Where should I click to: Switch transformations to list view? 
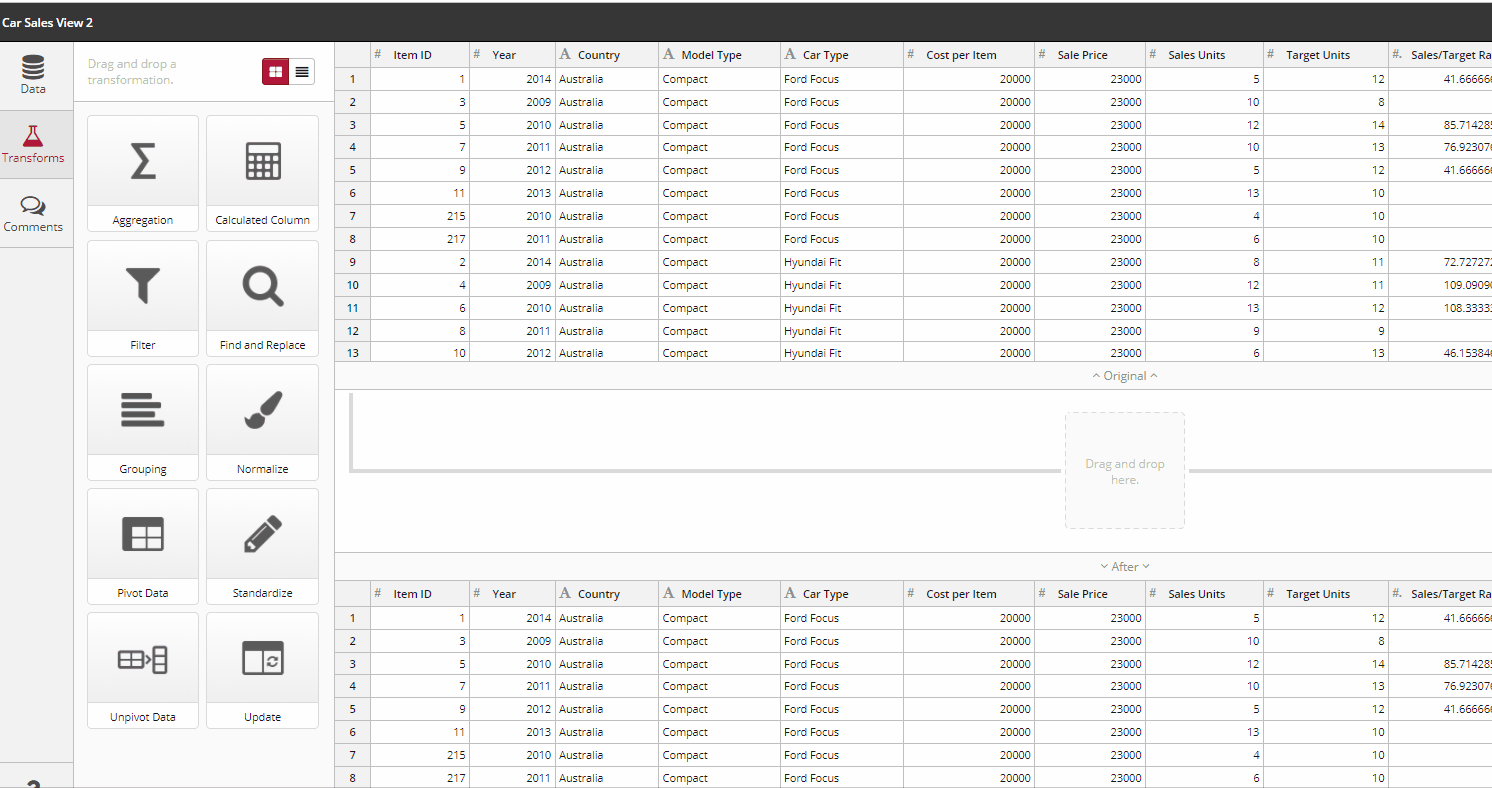[302, 72]
